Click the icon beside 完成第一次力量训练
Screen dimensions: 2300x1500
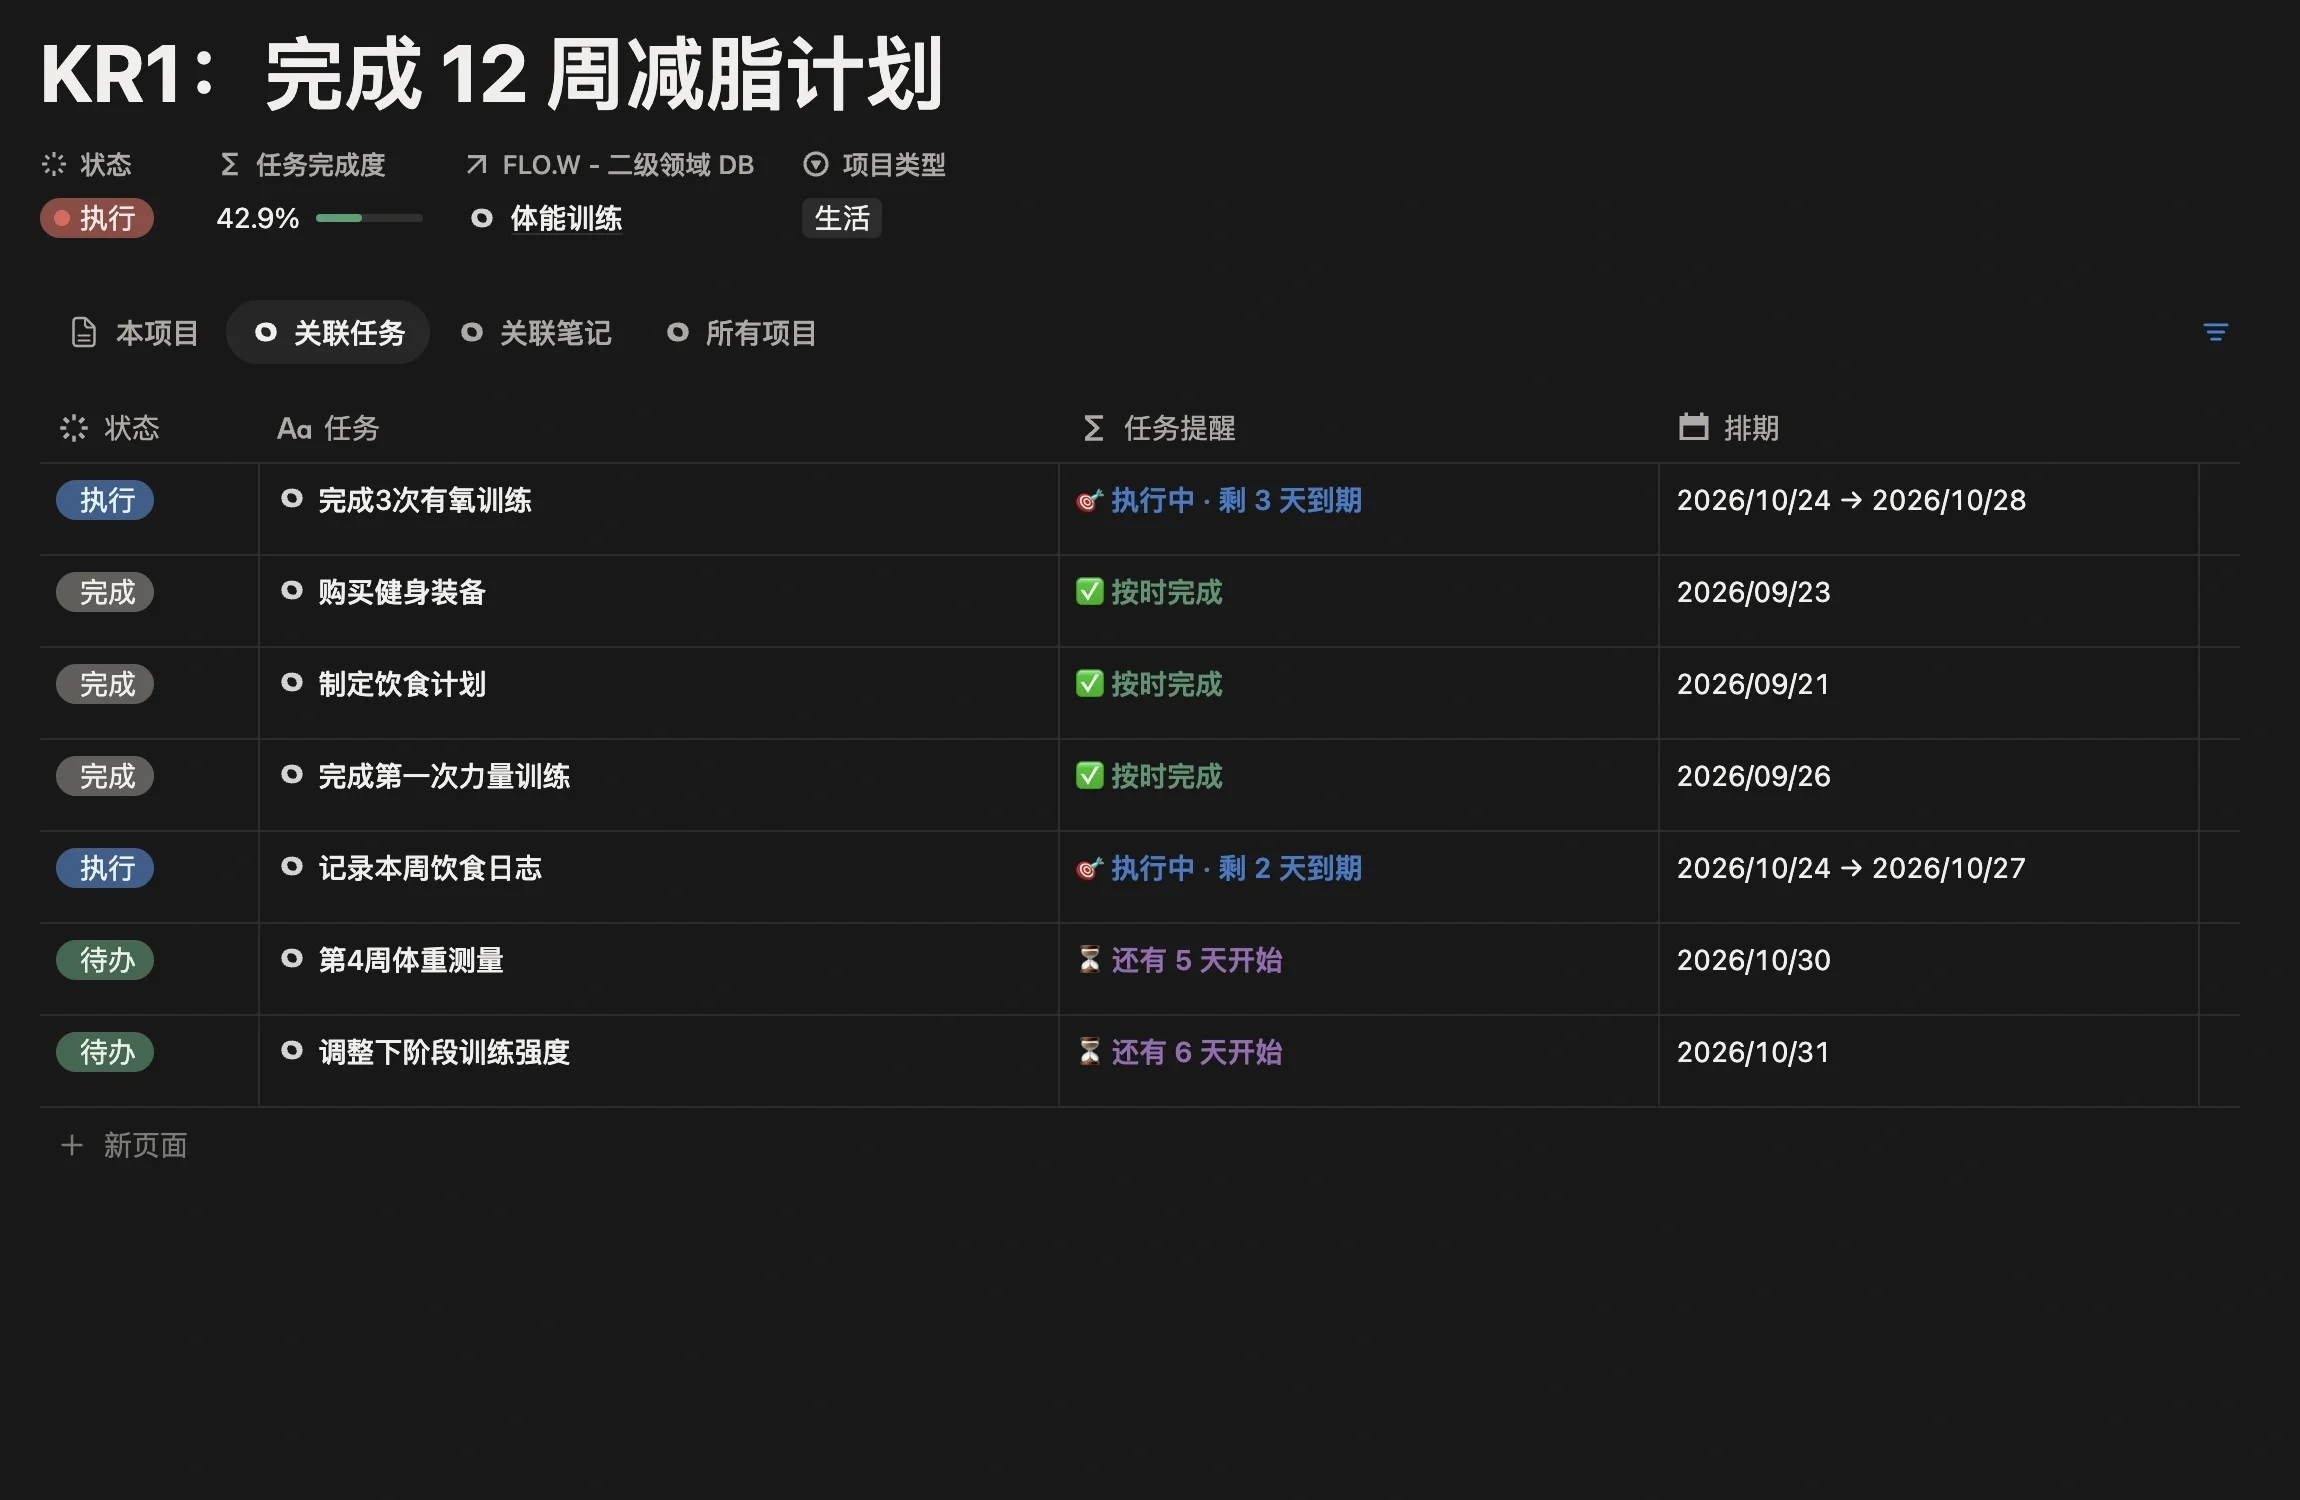click(x=292, y=774)
